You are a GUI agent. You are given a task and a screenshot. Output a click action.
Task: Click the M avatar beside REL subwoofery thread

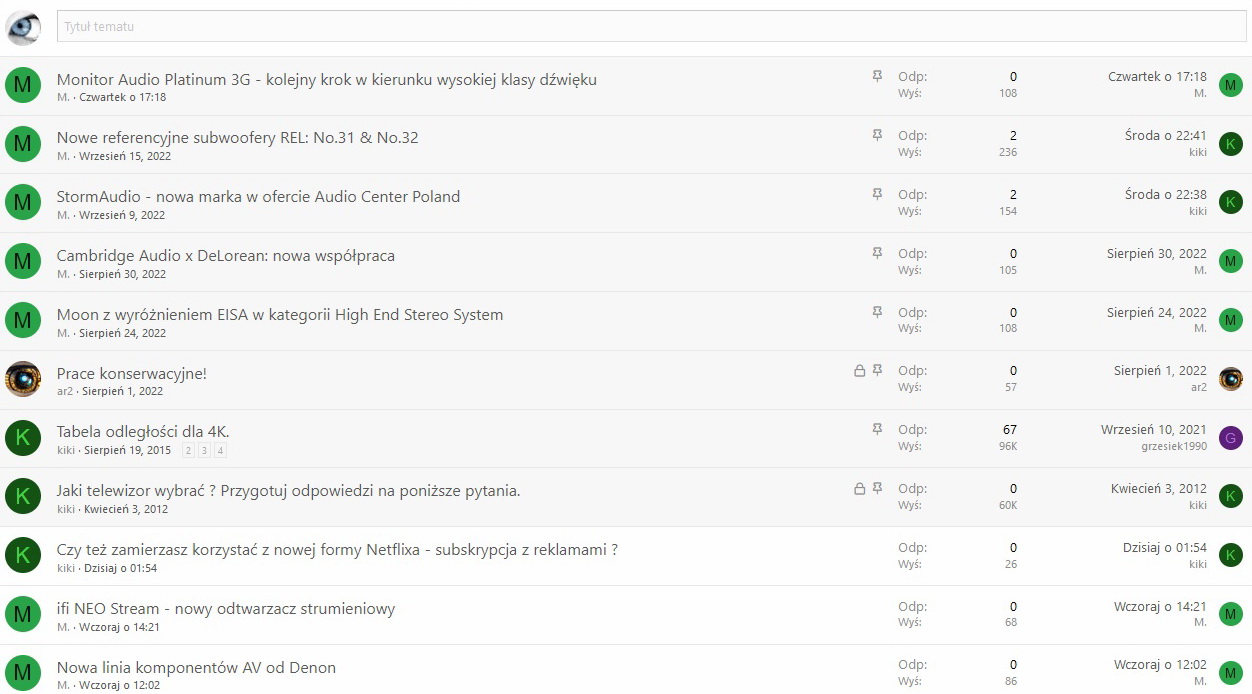click(23, 145)
